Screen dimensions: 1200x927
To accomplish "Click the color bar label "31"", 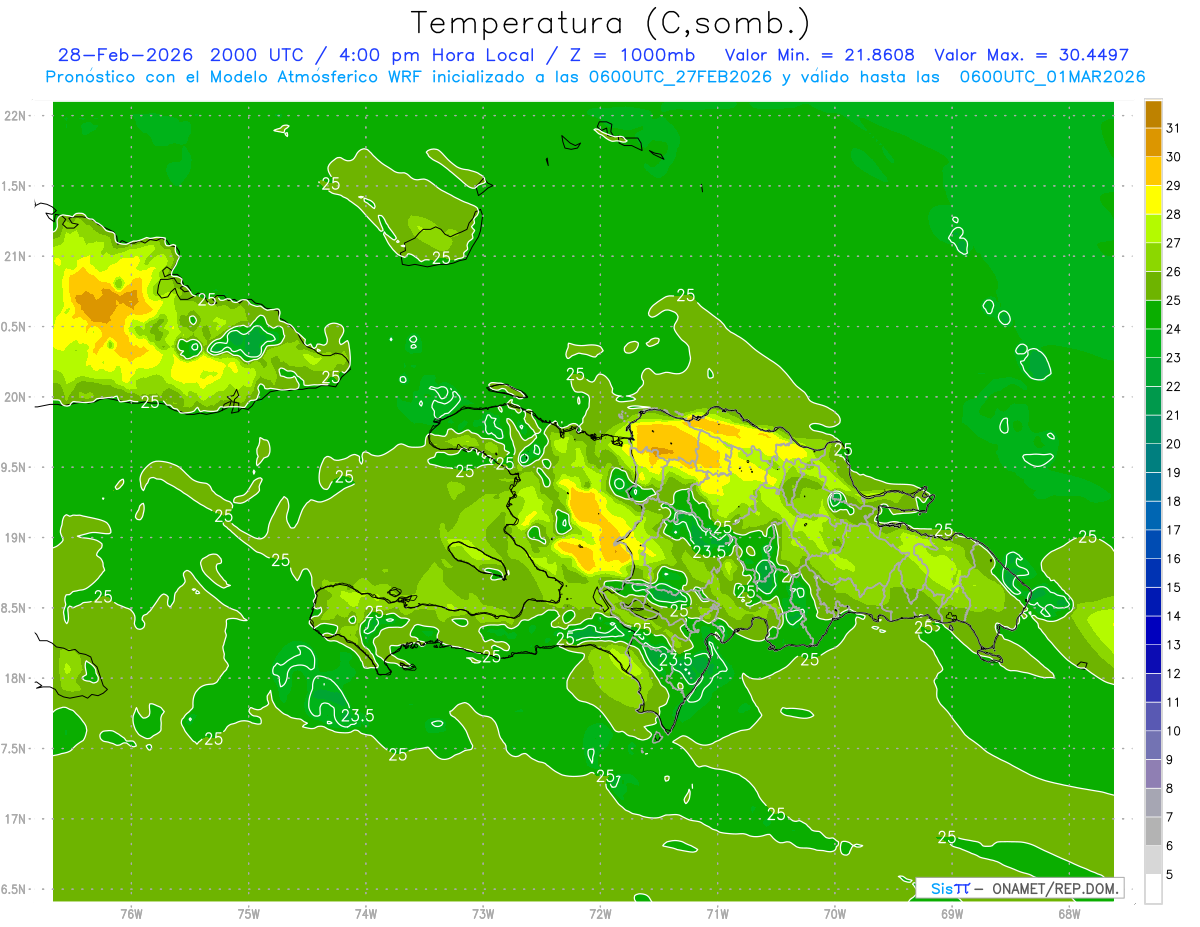I will pyautogui.click(x=1173, y=127).
